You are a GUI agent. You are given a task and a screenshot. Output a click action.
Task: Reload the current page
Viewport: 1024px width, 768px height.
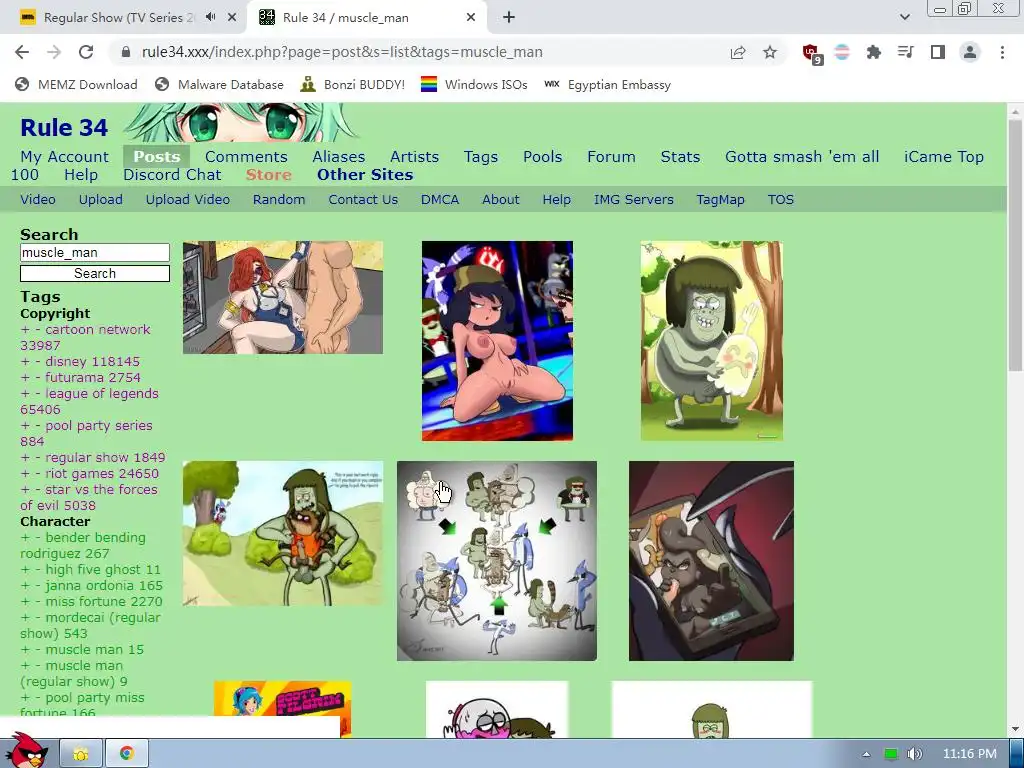(x=86, y=52)
